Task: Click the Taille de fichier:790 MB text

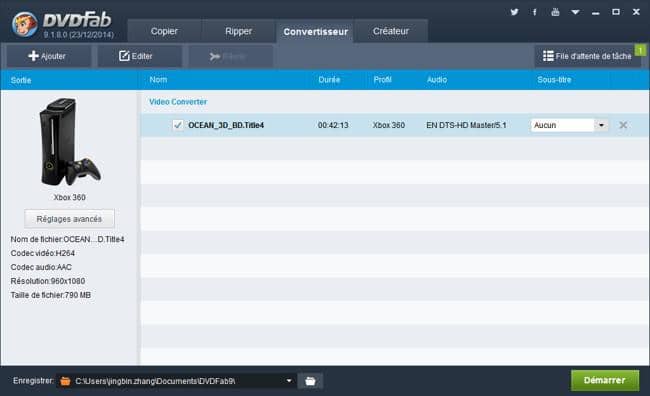Action: pos(51,295)
